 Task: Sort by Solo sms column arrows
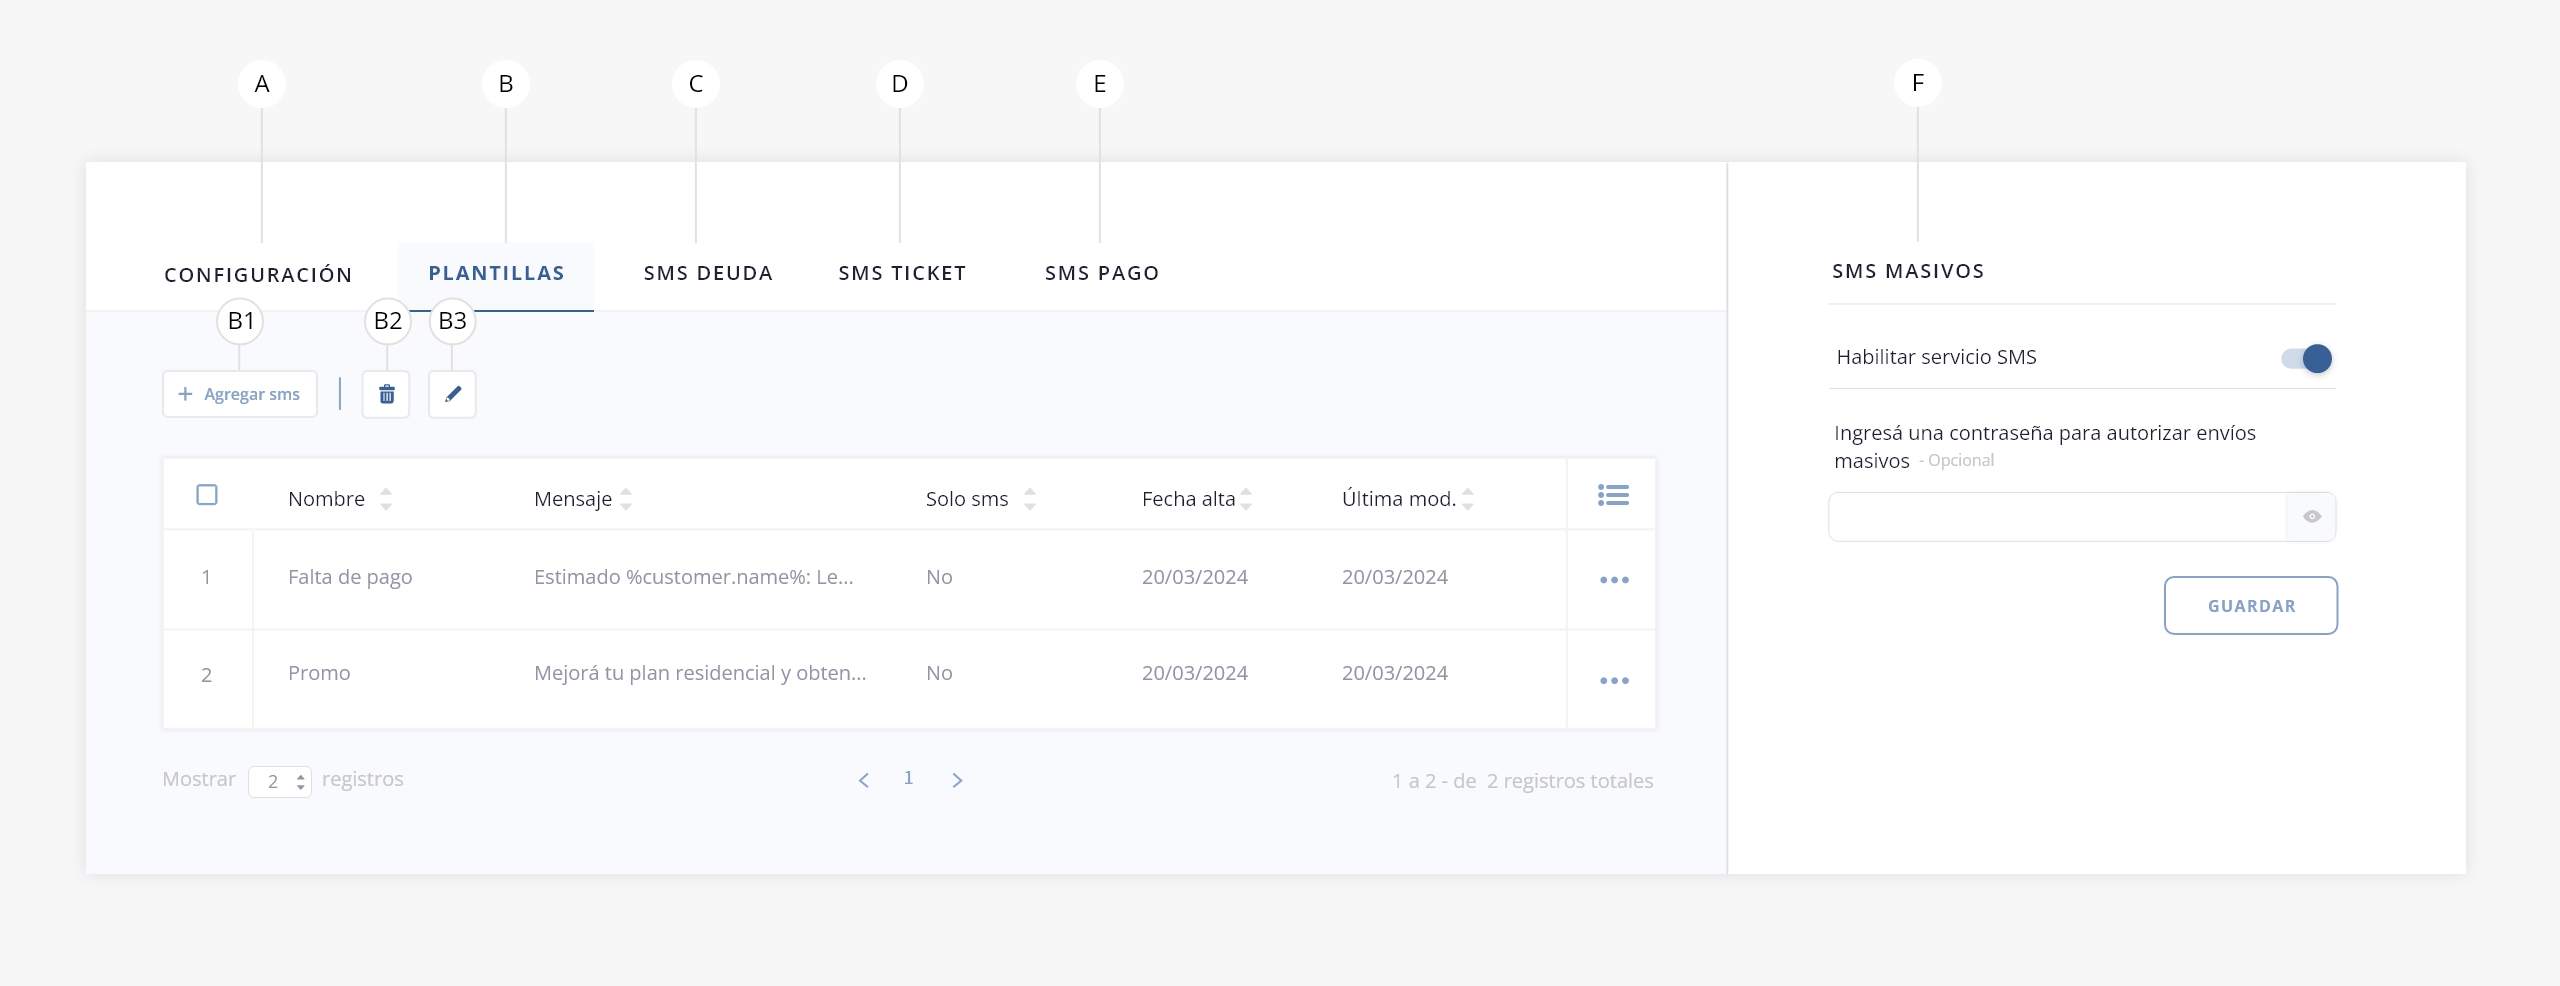(1029, 499)
